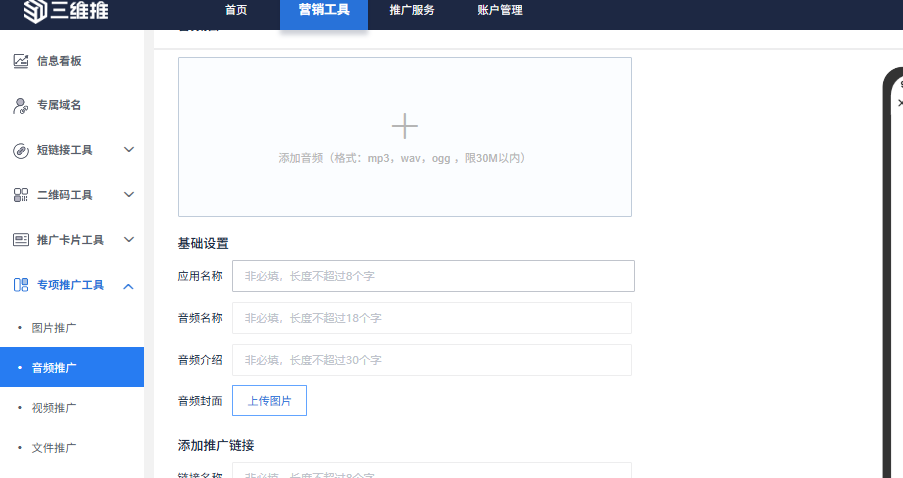This screenshot has width=903, height=478.
Task: Click the 二维码工具 QR code icon
Action: tap(20, 195)
